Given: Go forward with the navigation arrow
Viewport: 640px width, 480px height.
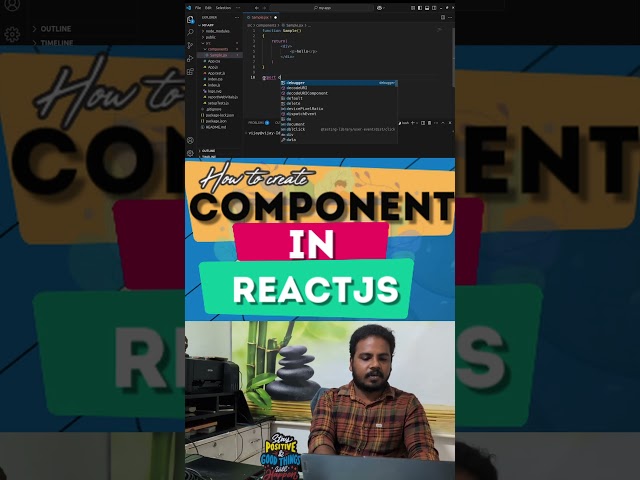Looking at the screenshot, I should (x=264, y=8).
